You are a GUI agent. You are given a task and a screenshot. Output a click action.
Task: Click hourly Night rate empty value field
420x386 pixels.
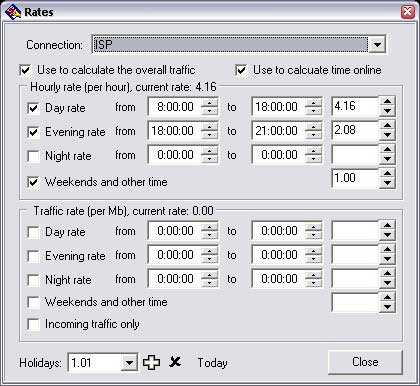click(355, 154)
